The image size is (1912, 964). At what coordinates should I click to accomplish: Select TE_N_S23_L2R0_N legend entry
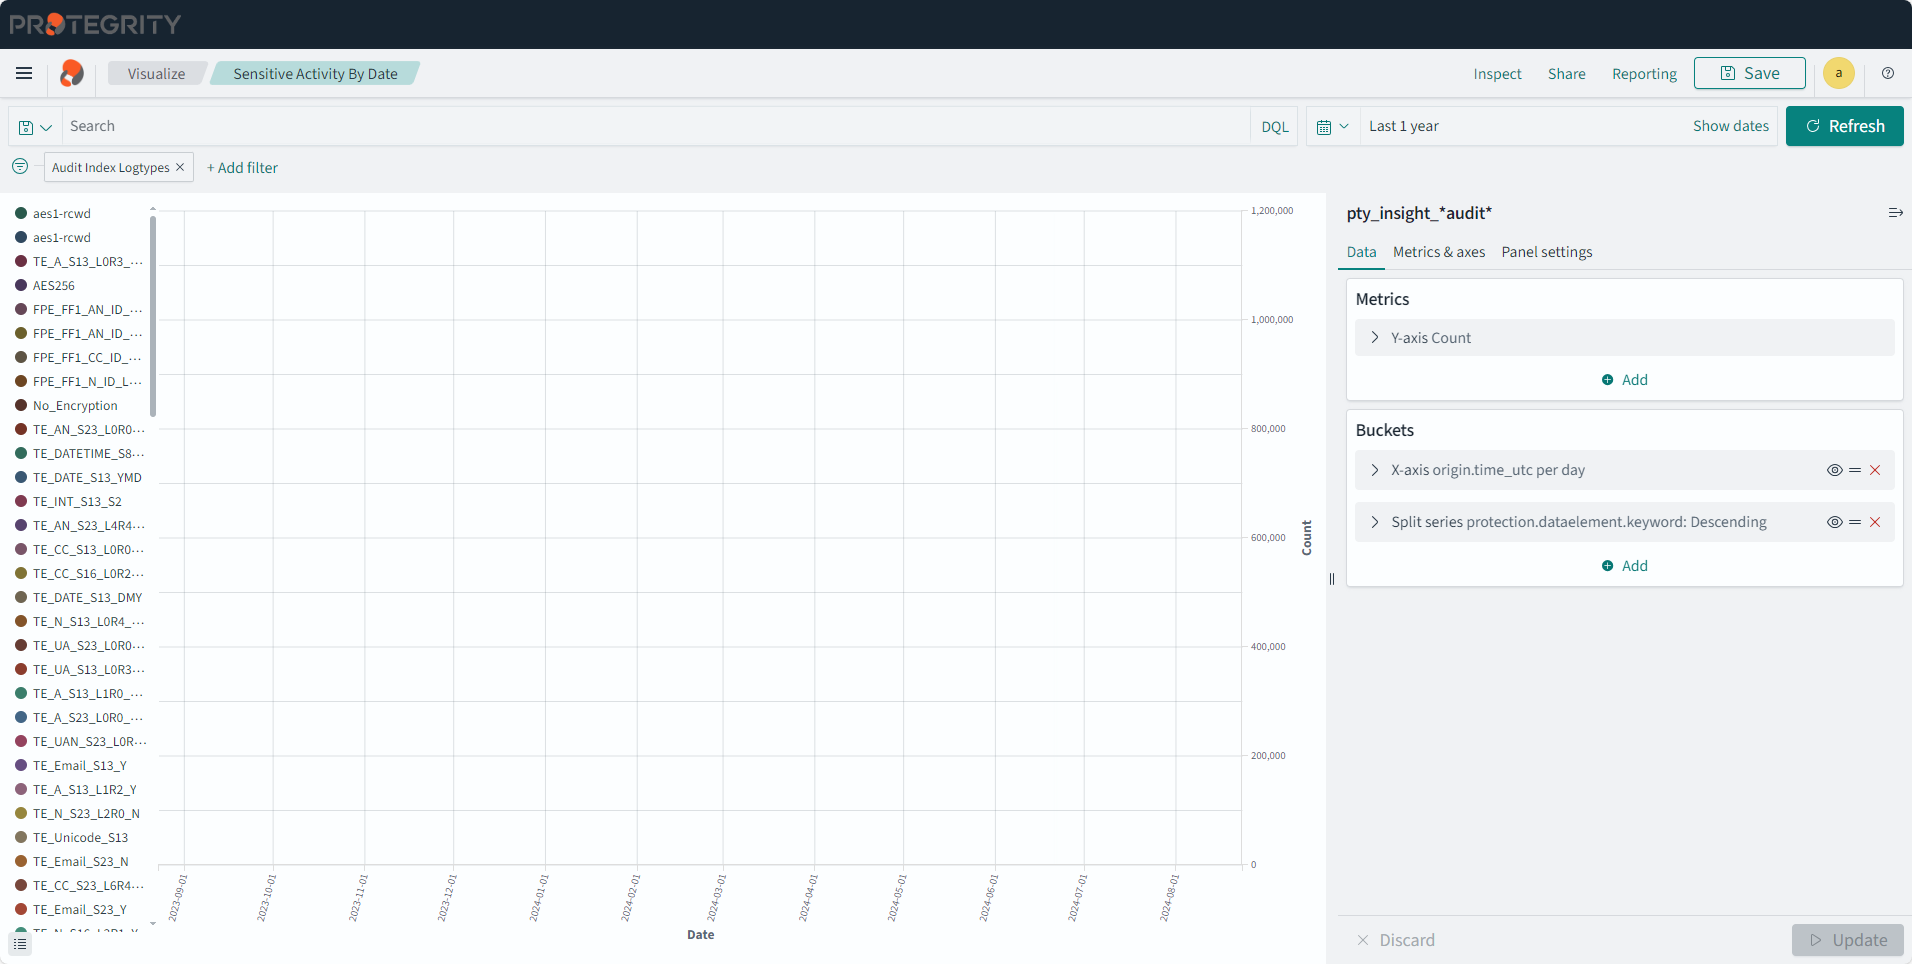86,813
